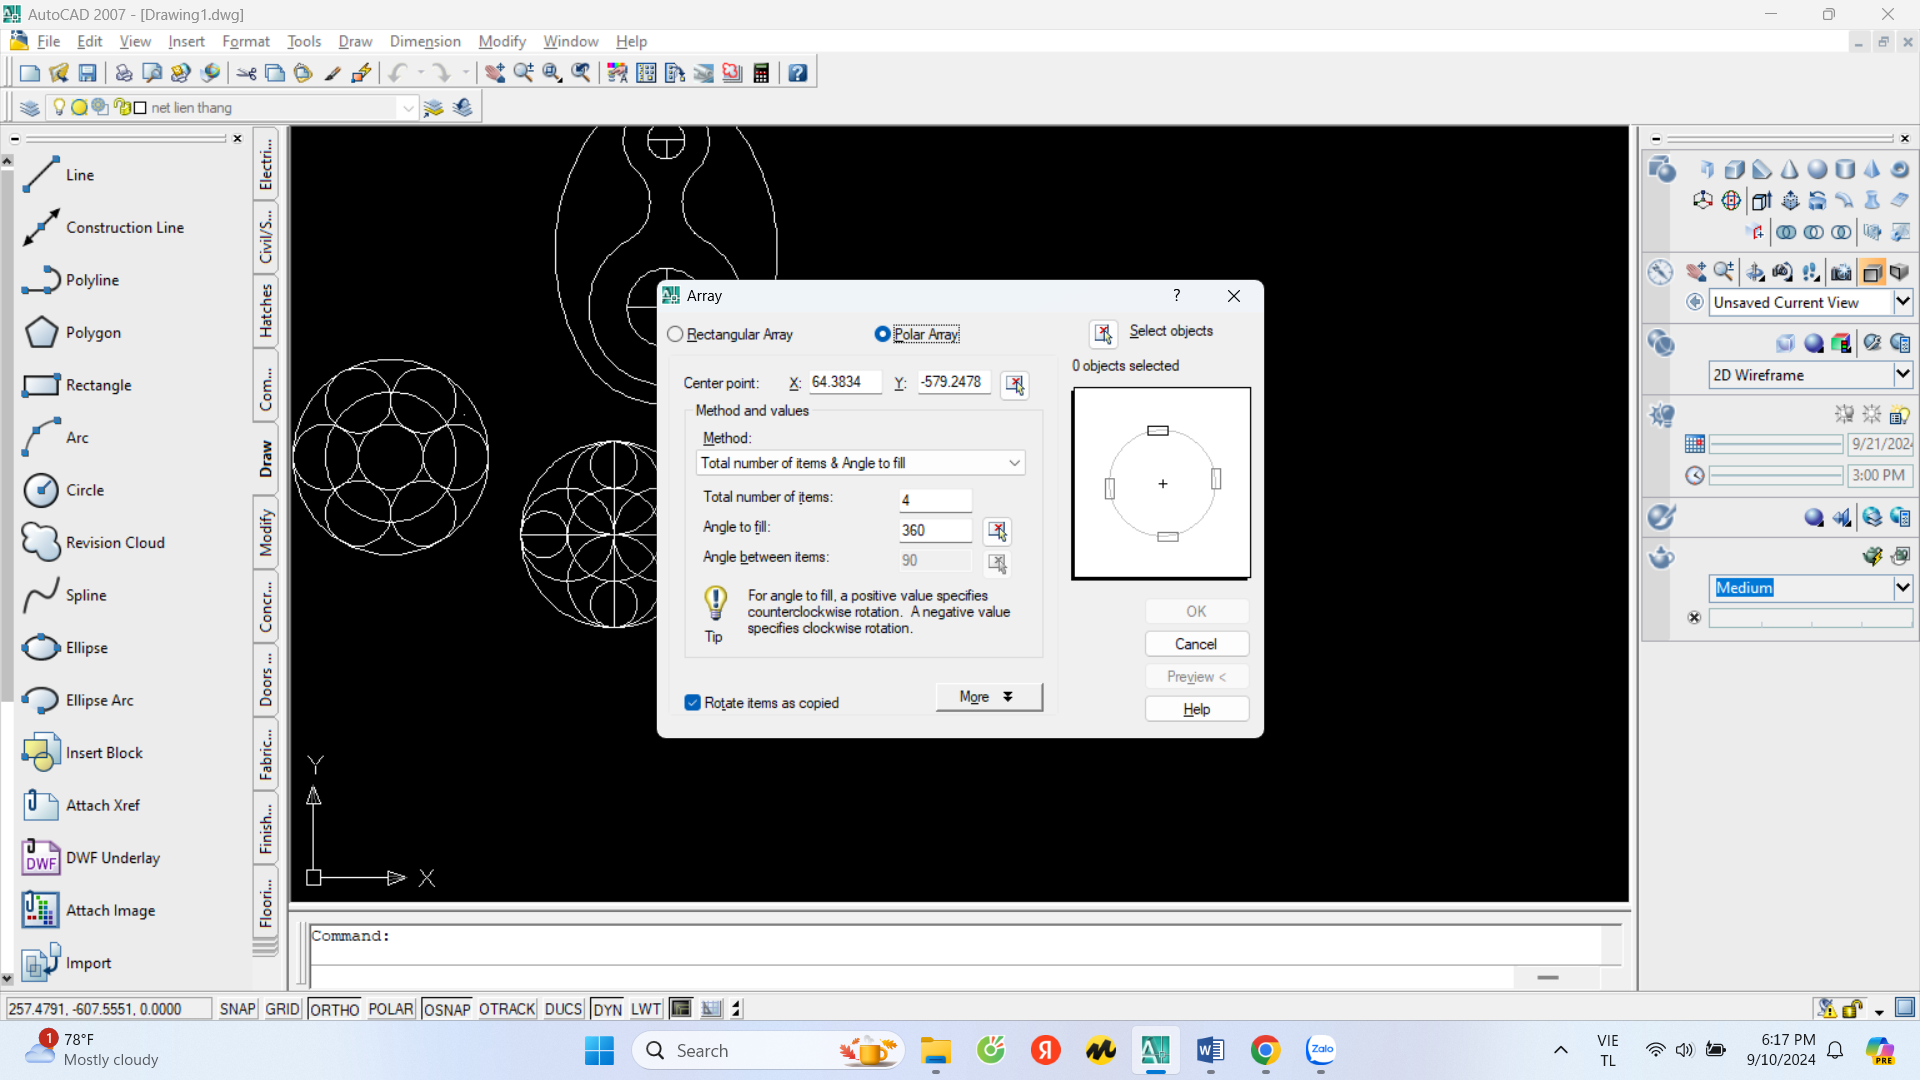Toggle ORTHO mode in status bar

coord(334,1009)
